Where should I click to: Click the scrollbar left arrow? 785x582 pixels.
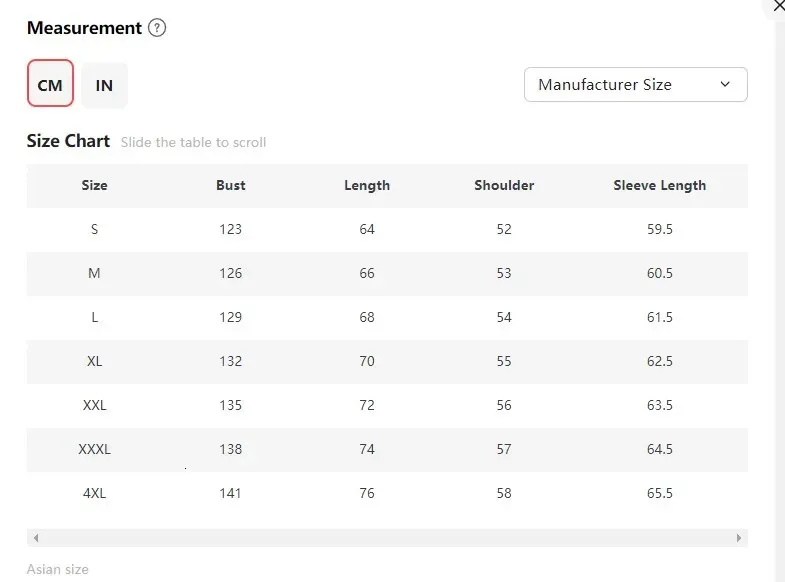point(36,538)
